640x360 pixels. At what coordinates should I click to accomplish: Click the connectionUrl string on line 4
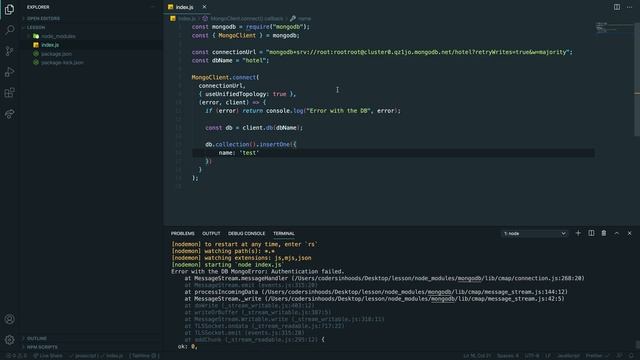point(418,52)
